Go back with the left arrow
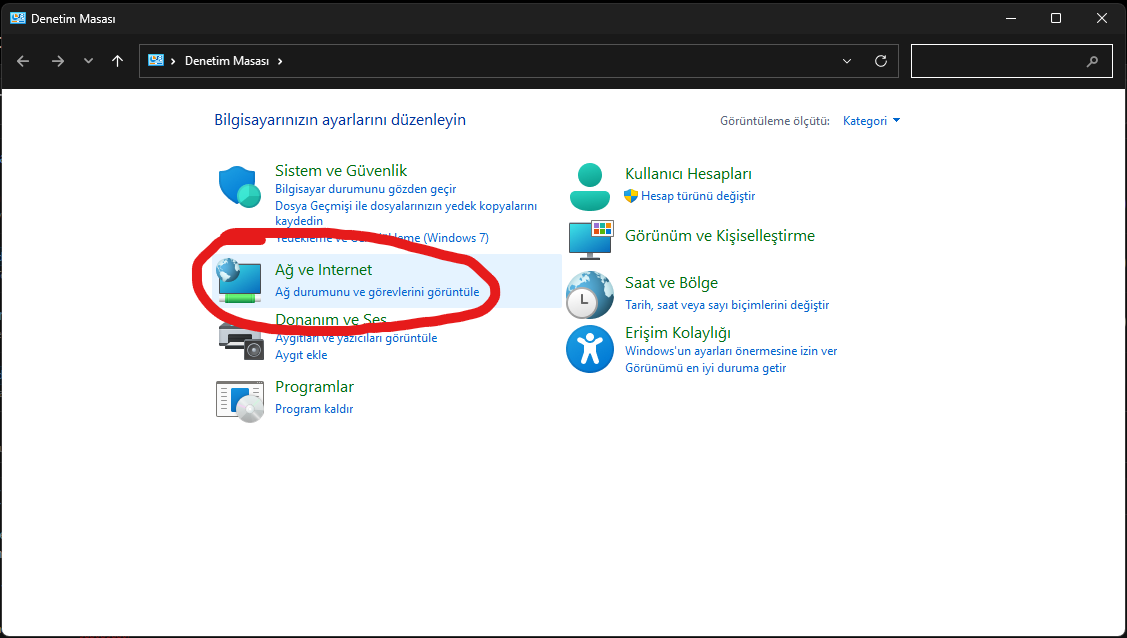Screen dimensions: 1127x638 [23, 61]
